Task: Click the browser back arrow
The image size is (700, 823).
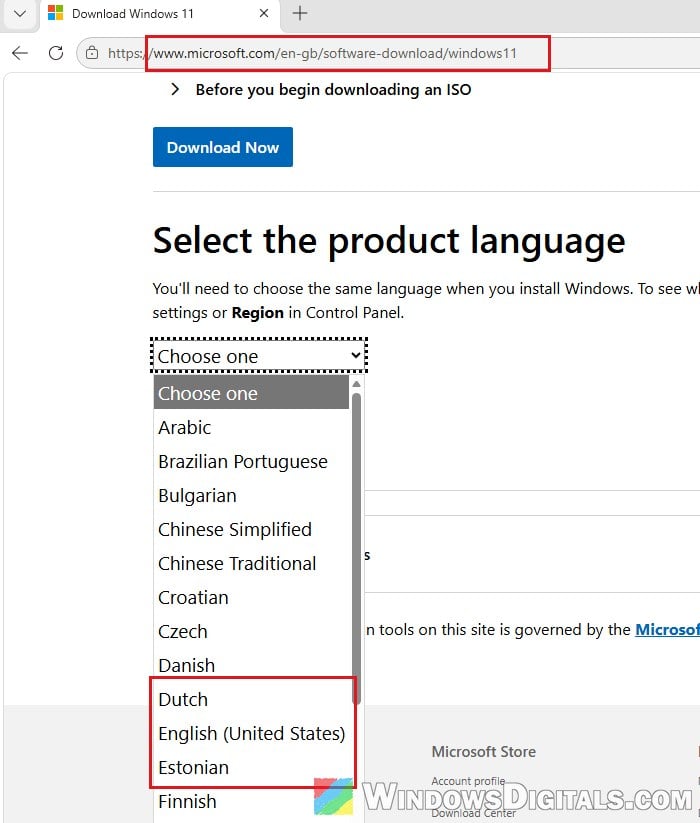Action: [x=20, y=53]
